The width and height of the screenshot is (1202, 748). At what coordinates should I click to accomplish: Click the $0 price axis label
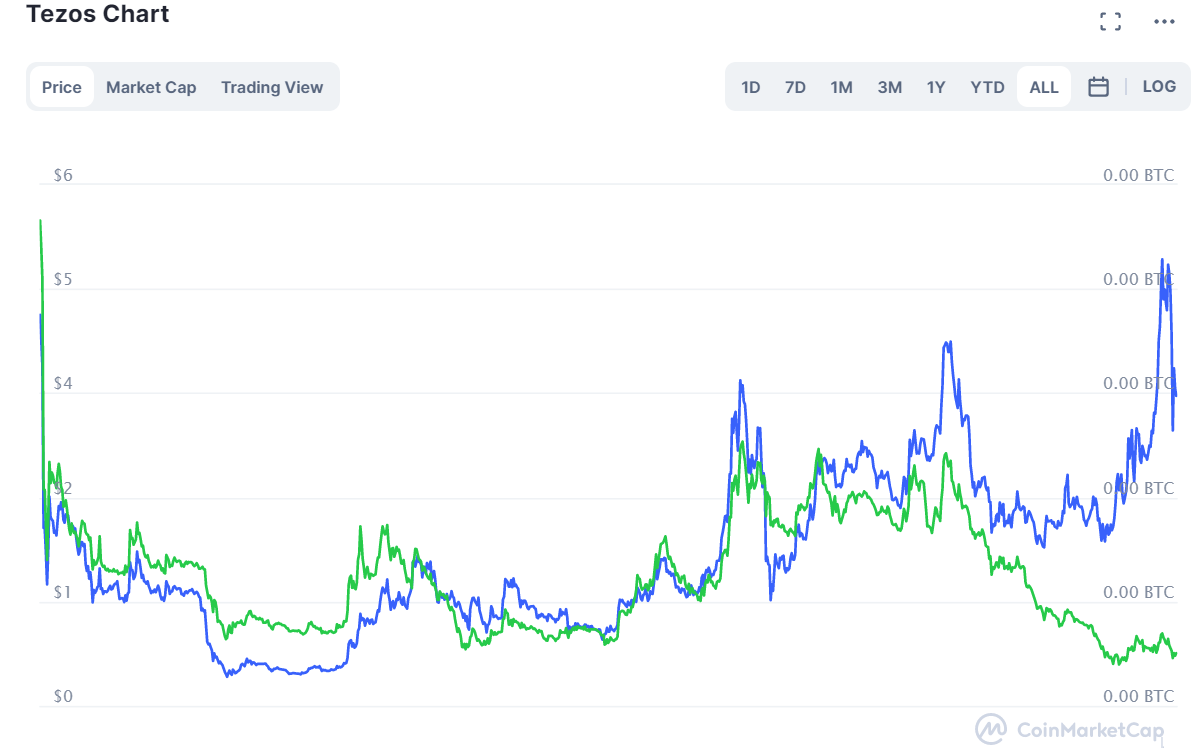click(63, 695)
